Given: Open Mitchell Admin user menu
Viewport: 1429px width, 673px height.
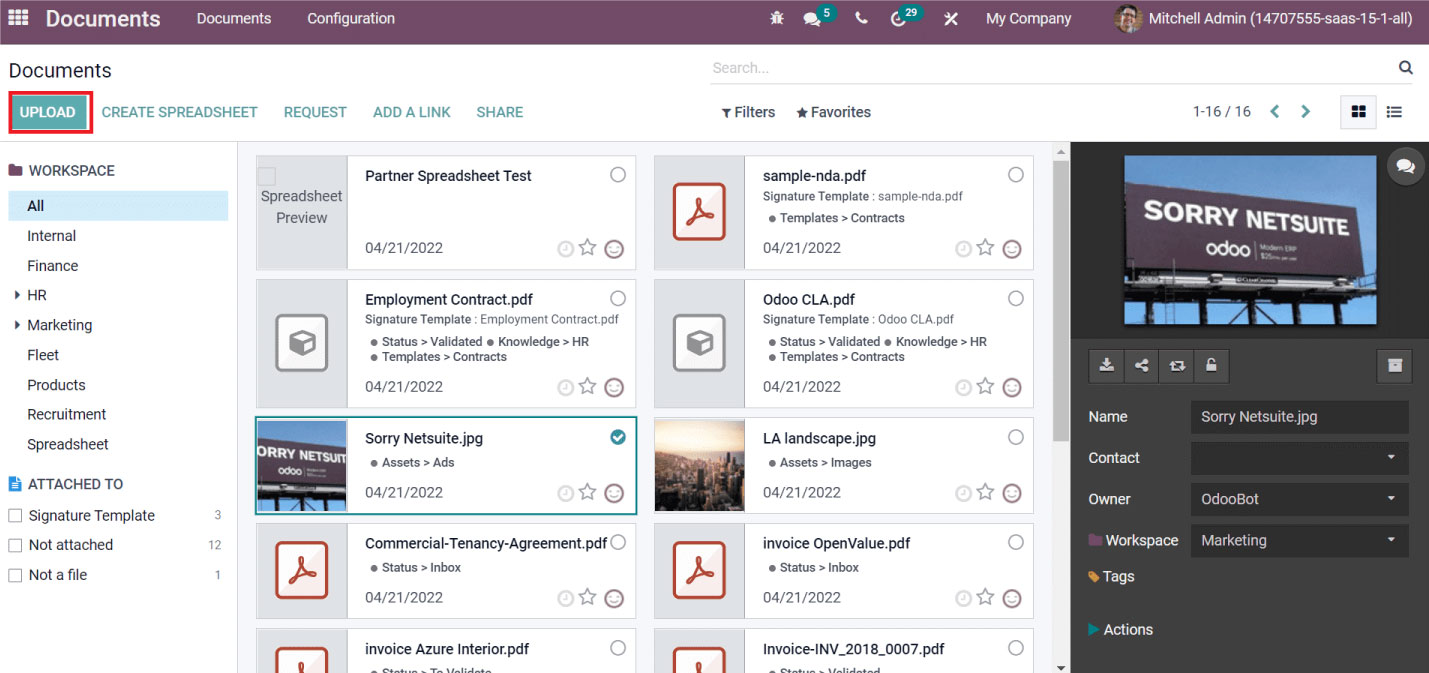Looking at the screenshot, I should coord(1264,19).
